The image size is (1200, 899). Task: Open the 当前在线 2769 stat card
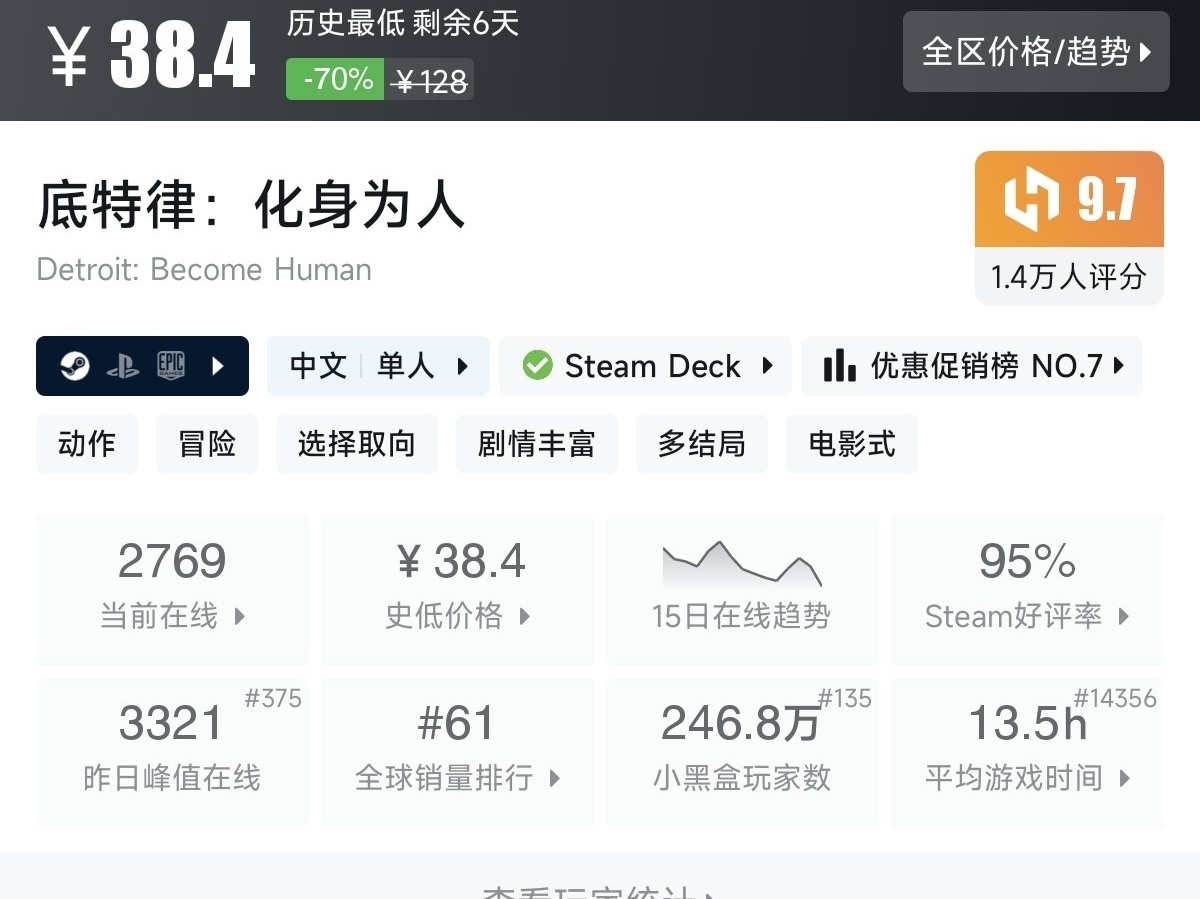[x=173, y=591]
